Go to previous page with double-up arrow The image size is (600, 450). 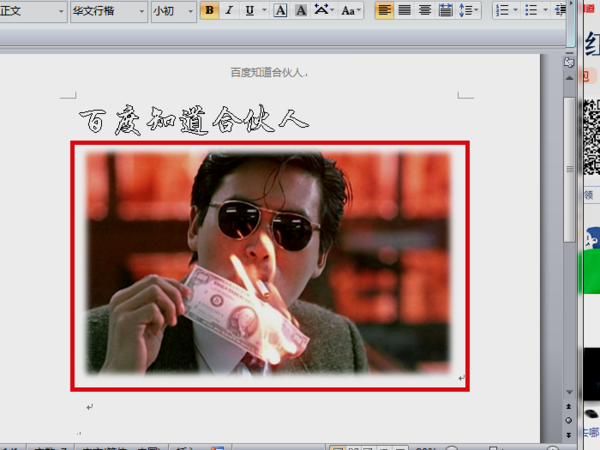(x=569, y=406)
